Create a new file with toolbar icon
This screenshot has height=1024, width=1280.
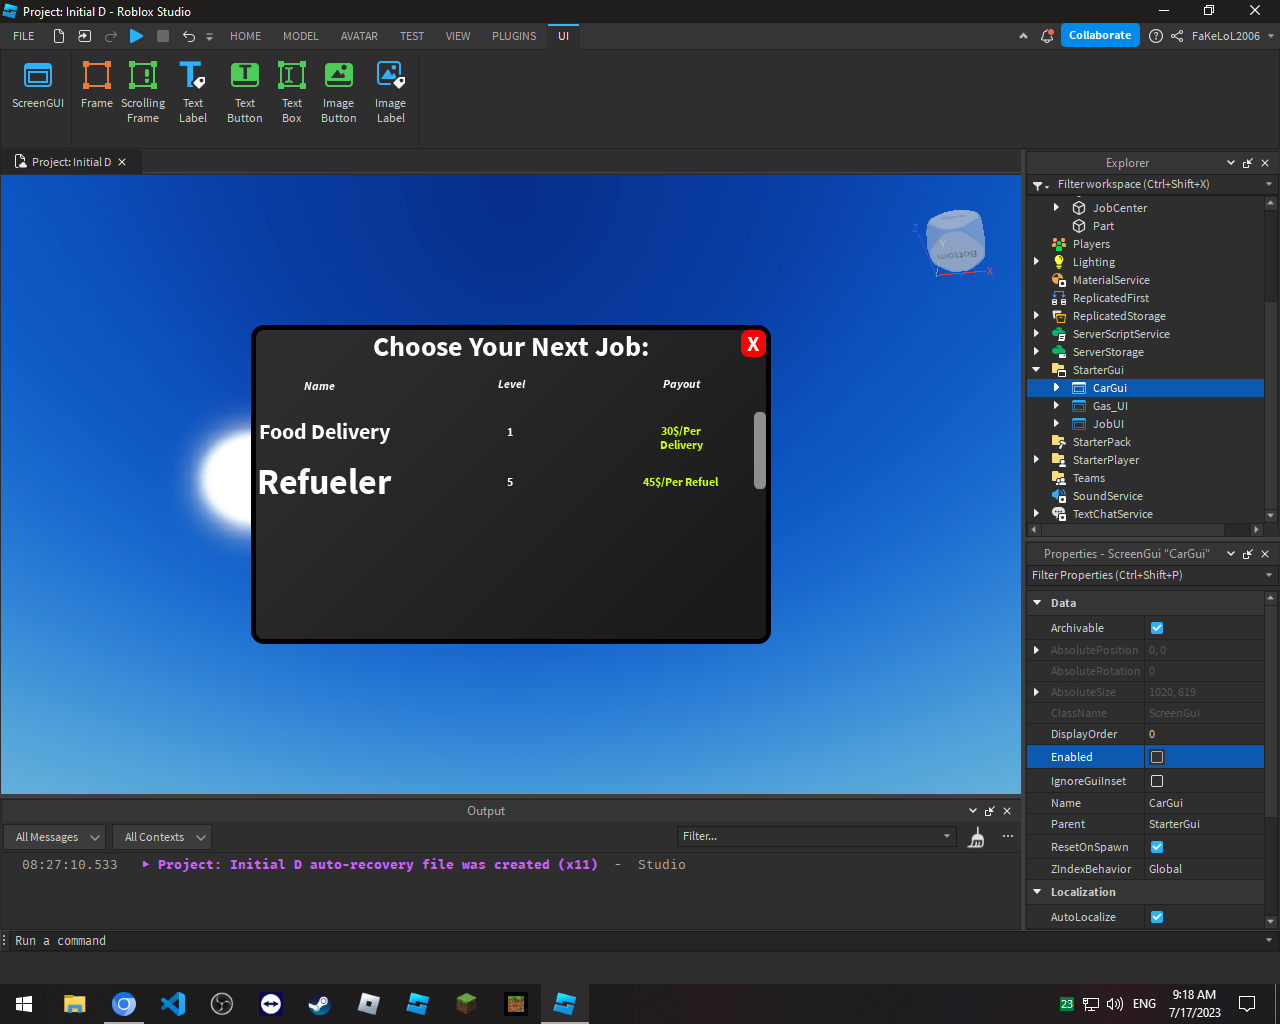tap(59, 36)
